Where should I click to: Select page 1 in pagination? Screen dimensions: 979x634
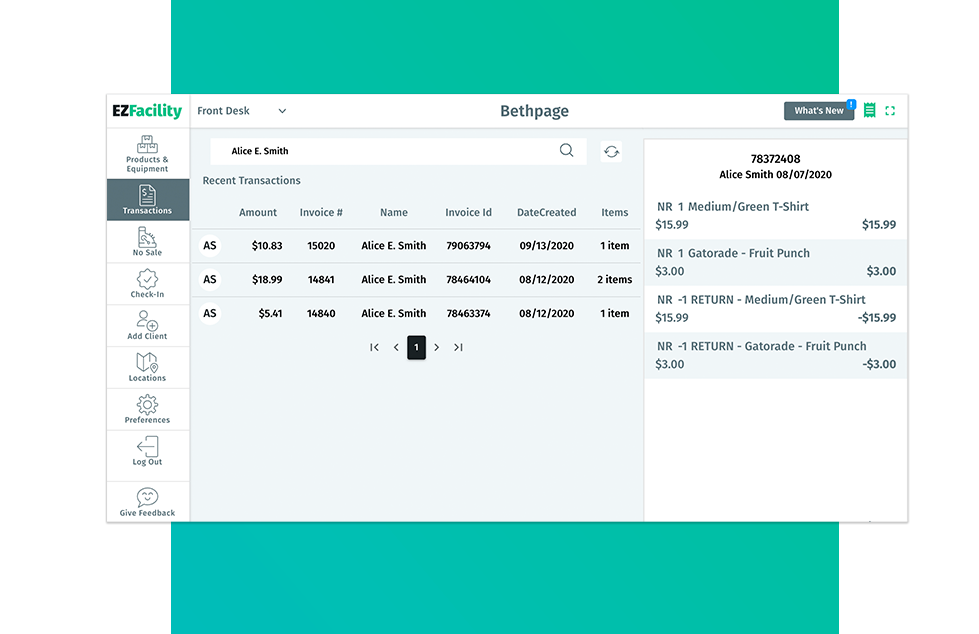pos(416,347)
